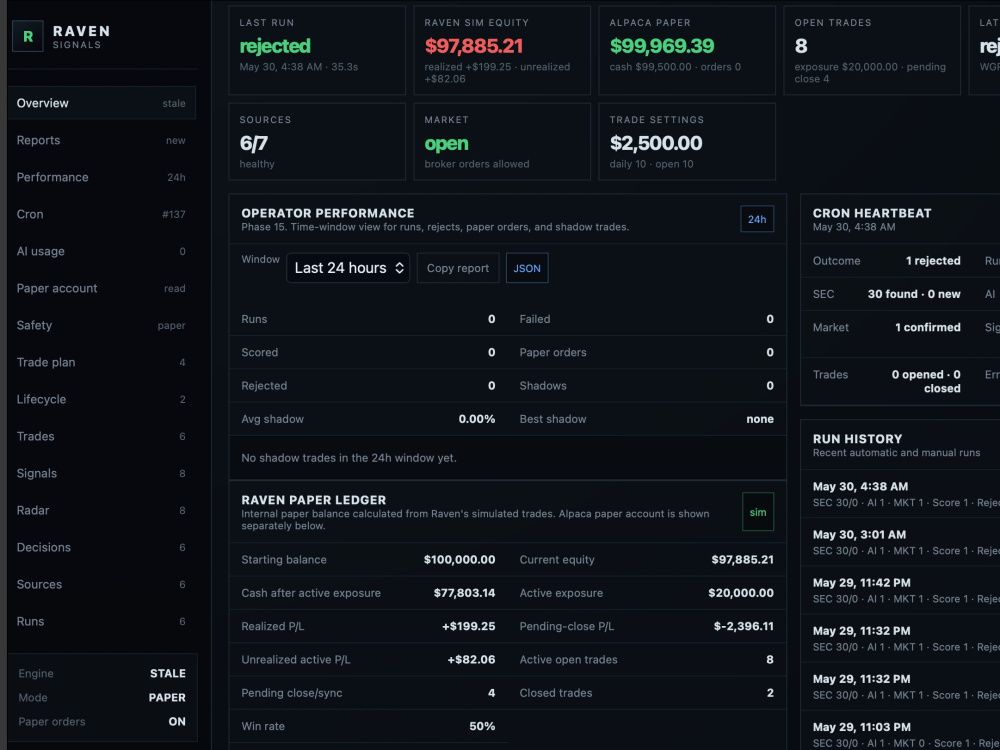Open the Window dropdown showing Last 24 hours
1000x750 pixels.
pos(348,268)
